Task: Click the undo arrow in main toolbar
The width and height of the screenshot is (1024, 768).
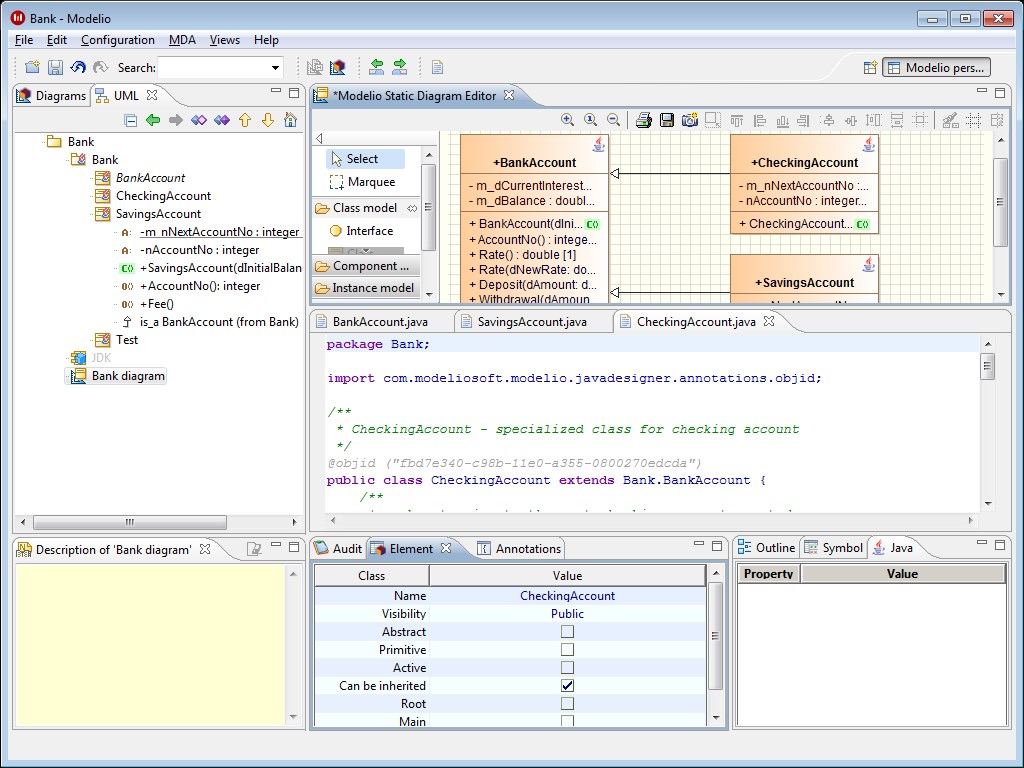Action: click(78, 68)
